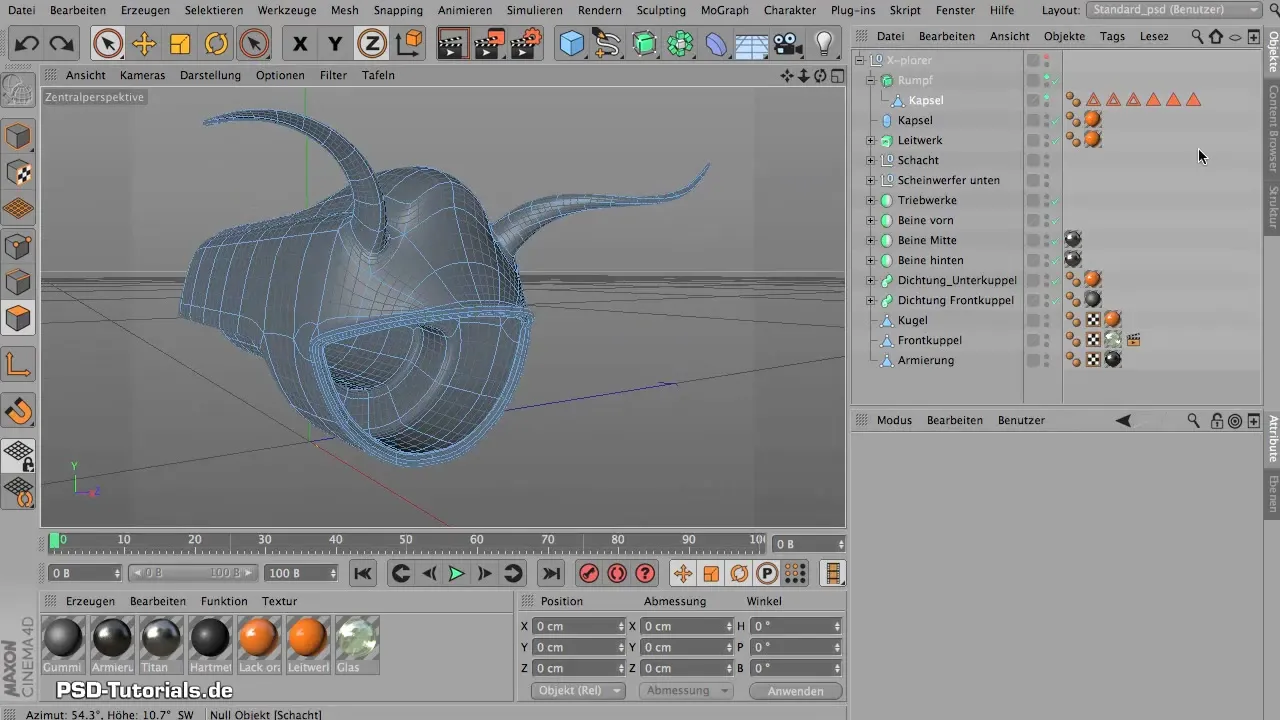This screenshot has height=720, width=1280.
Task: Switch to the Content Browser tab
Action: coord(1272,128)
